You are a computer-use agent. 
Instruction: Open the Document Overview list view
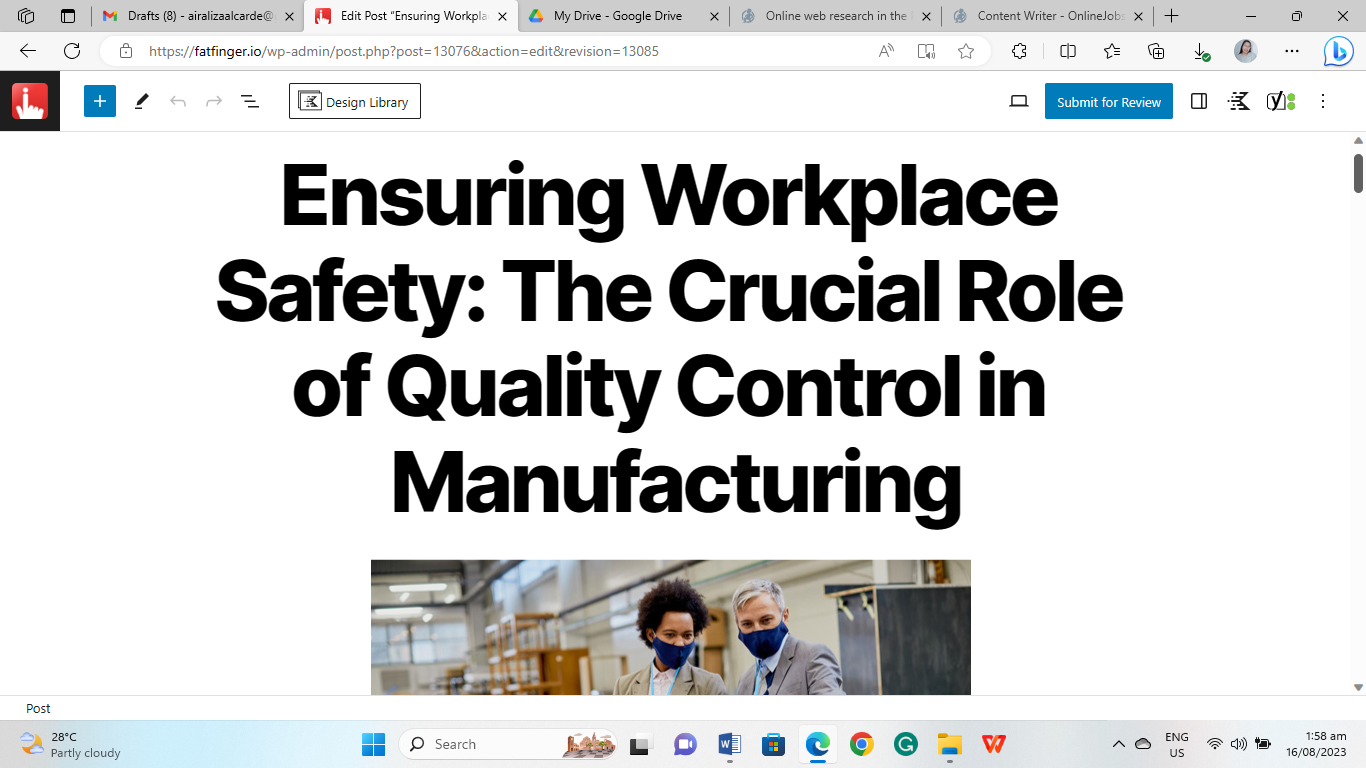click(x=250, y=101)
